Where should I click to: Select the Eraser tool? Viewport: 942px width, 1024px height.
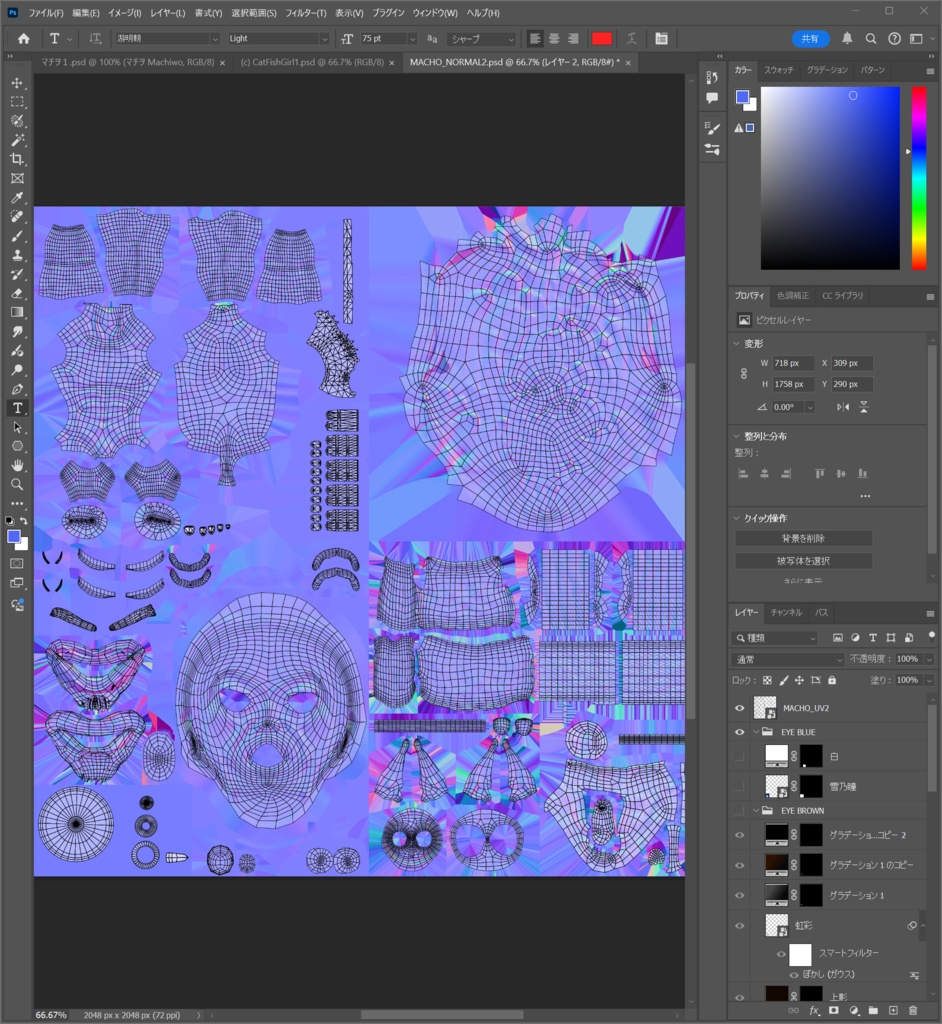coord(17,293)
